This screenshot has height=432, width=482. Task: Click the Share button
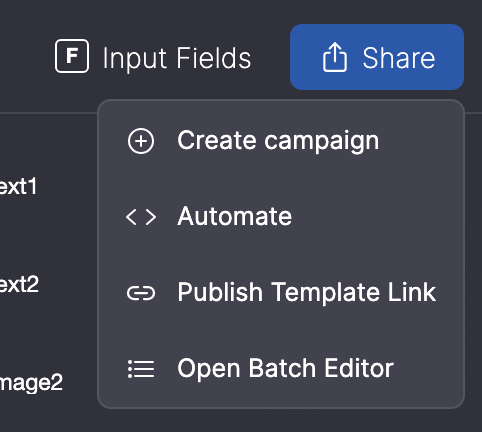pyautogui.click(x=377, y=57)
